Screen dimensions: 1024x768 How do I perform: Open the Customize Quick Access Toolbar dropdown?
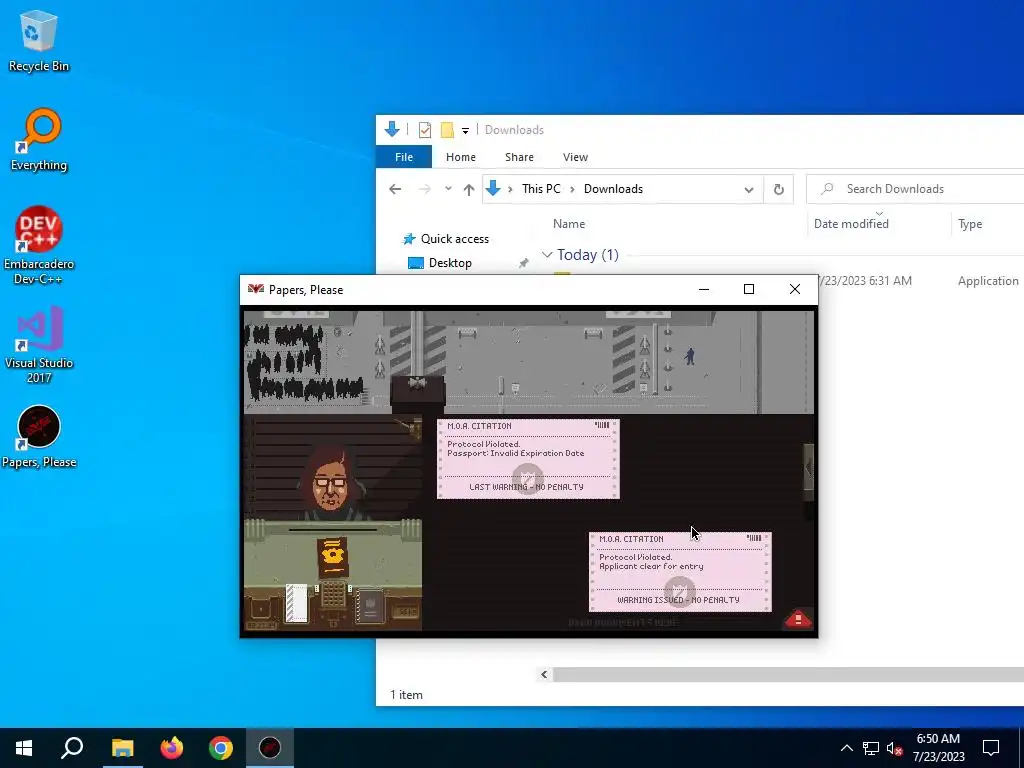coord(465,131)
